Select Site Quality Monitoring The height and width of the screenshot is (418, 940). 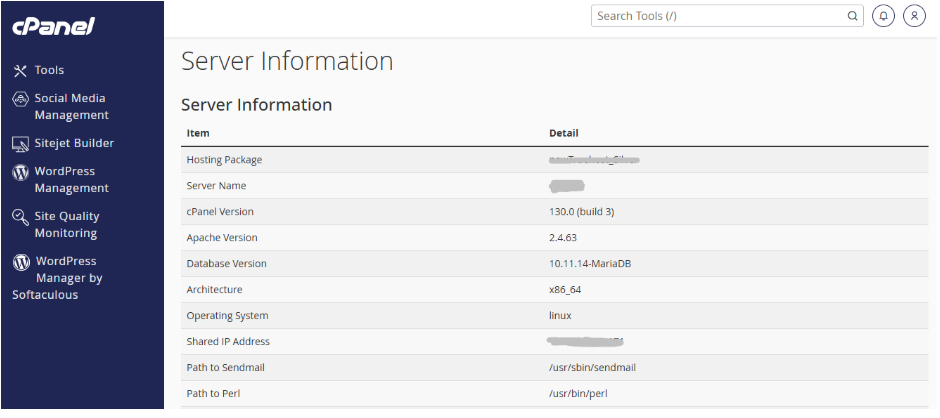tap(67, 225)
